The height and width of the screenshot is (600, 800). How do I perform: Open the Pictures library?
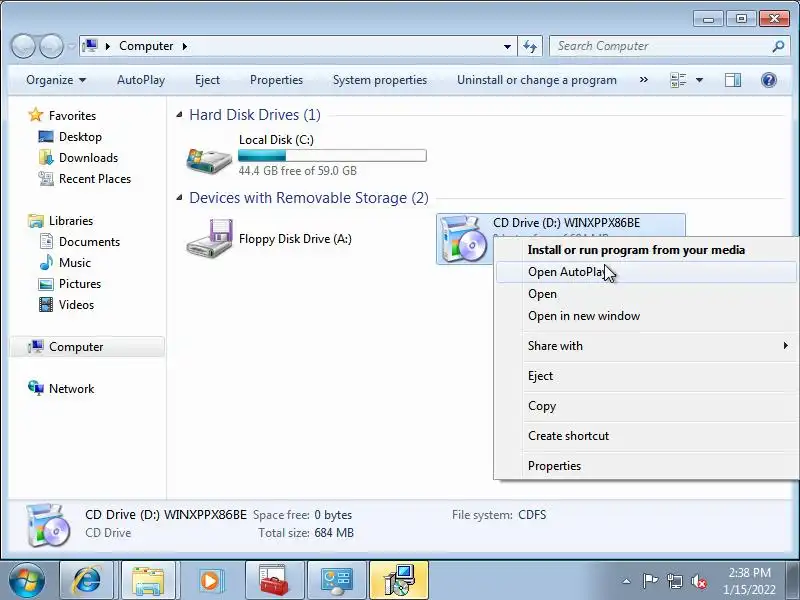[x=80, y=284]
